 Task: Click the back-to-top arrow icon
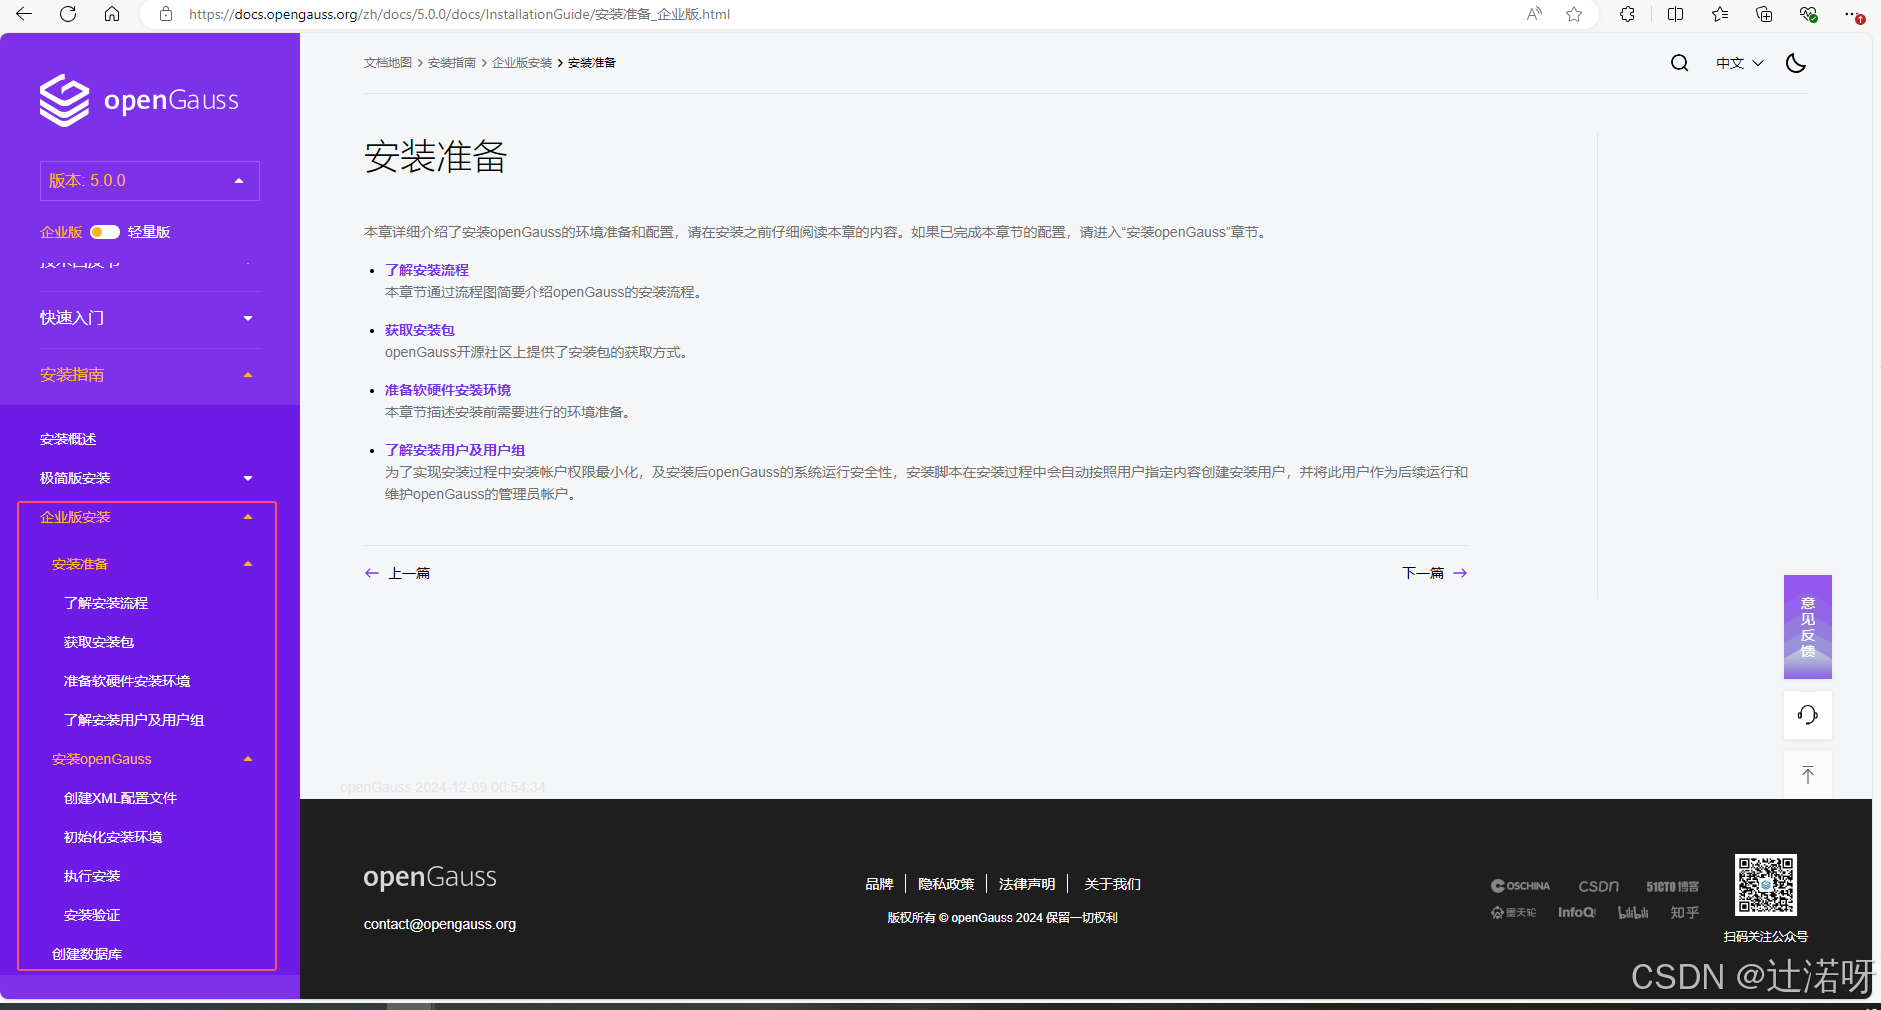(x=1807, y=774)
